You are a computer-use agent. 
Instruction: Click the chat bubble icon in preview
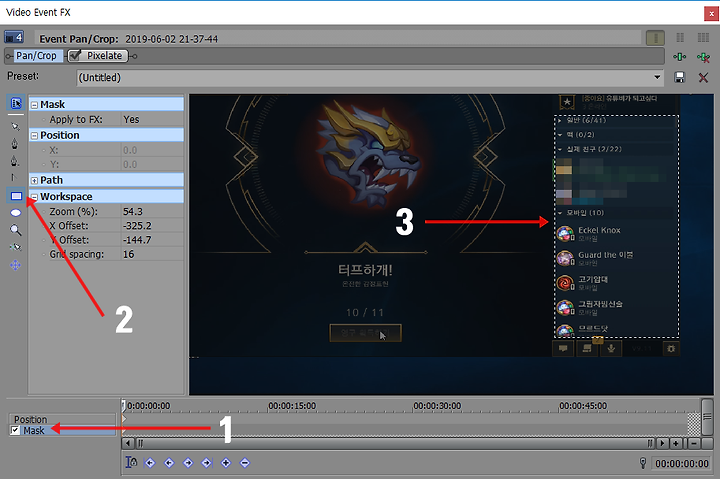click(563, 349)
